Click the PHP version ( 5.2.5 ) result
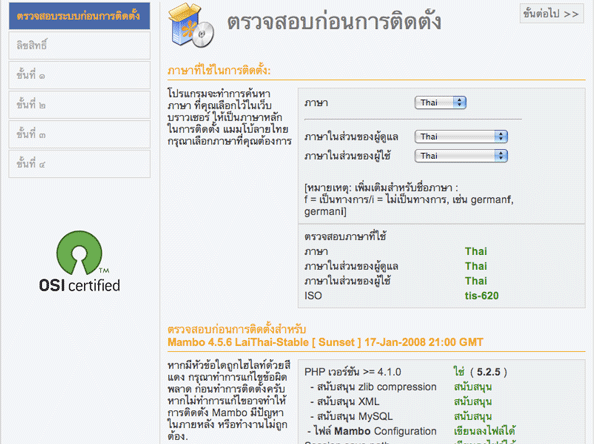Screen dimensions: 600x444 [477, 370]
